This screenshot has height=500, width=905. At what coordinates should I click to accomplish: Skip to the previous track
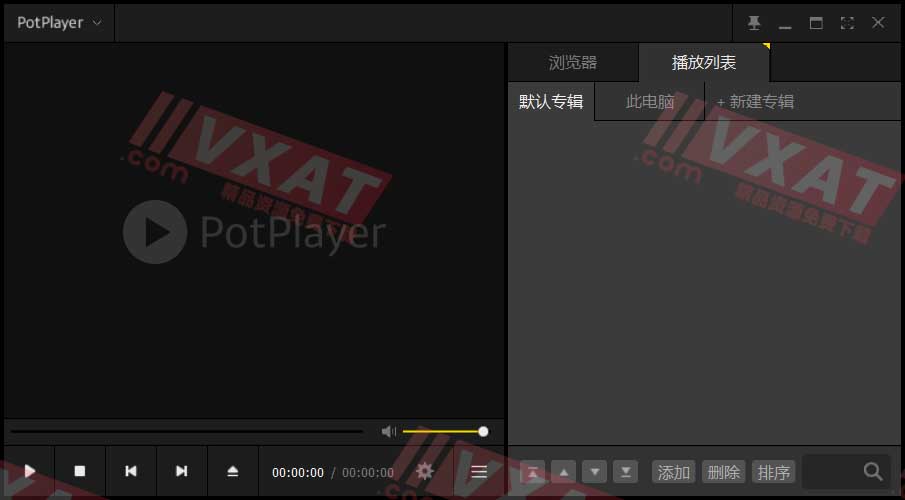(x=131, y=471)
